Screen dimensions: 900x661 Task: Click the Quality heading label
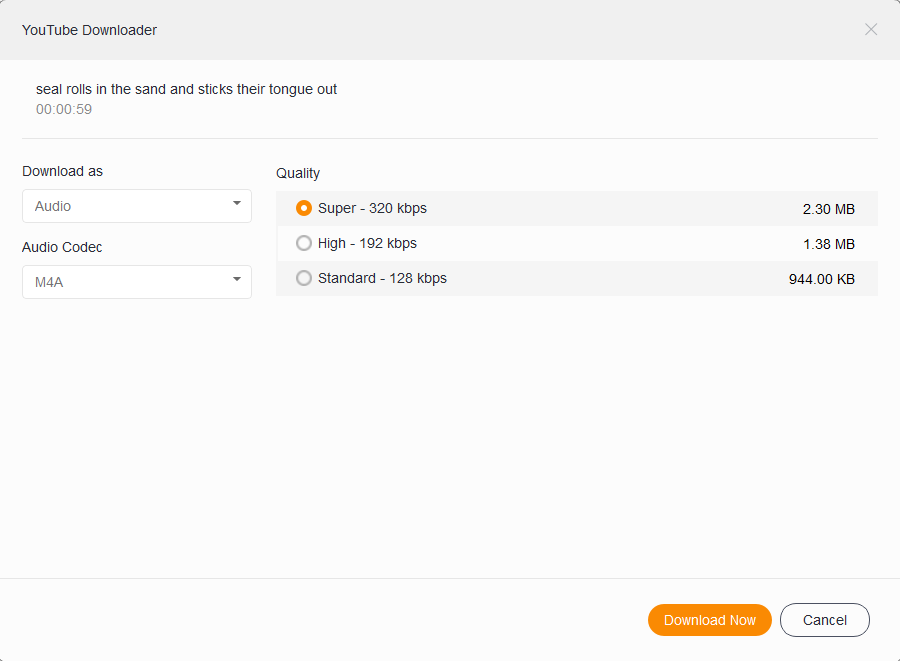click(x=298, y=173)
